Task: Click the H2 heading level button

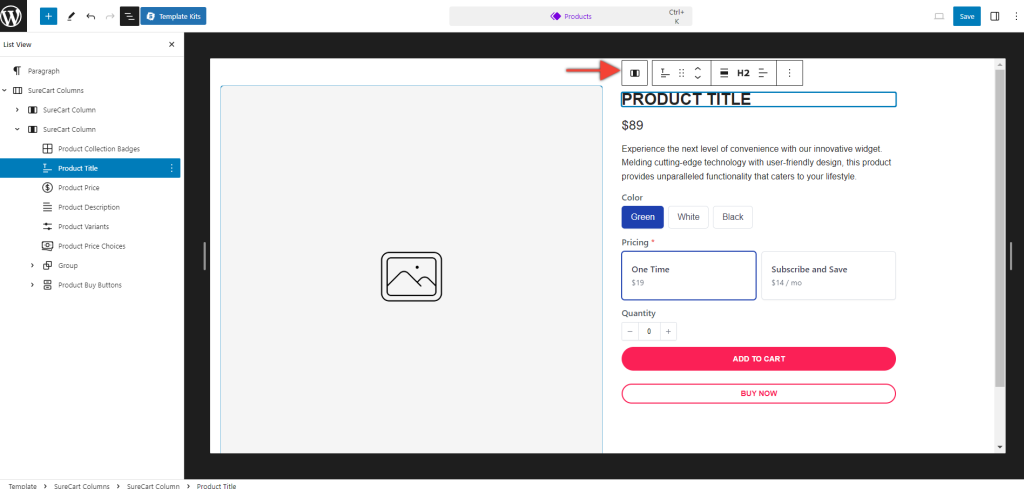Action: [x=743, y=73]
